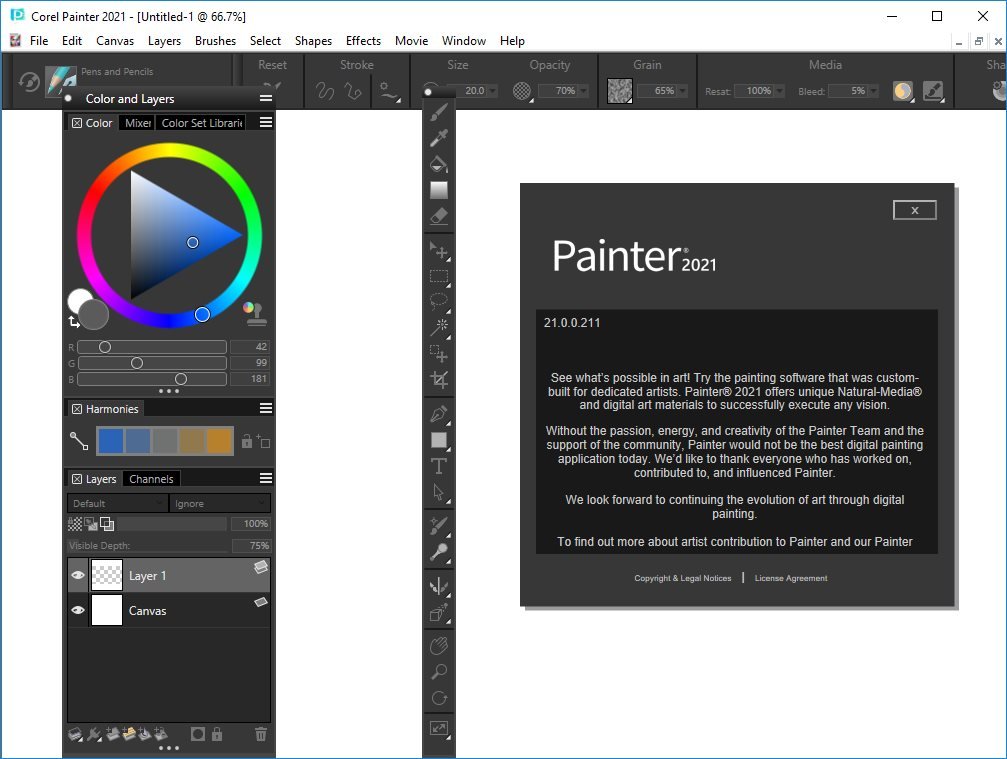Open the Harmonies panel options menu
The height and width of the screenshot is (759, 1007).
tap(266, 408)
